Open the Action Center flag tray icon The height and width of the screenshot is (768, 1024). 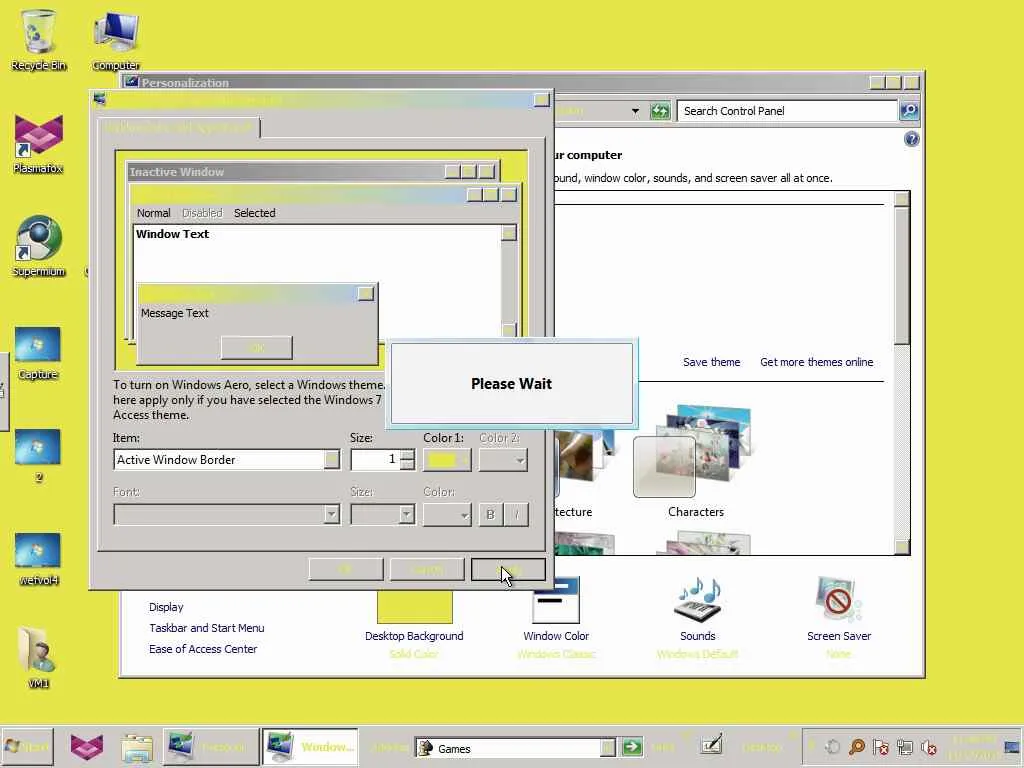pos(880,747)
